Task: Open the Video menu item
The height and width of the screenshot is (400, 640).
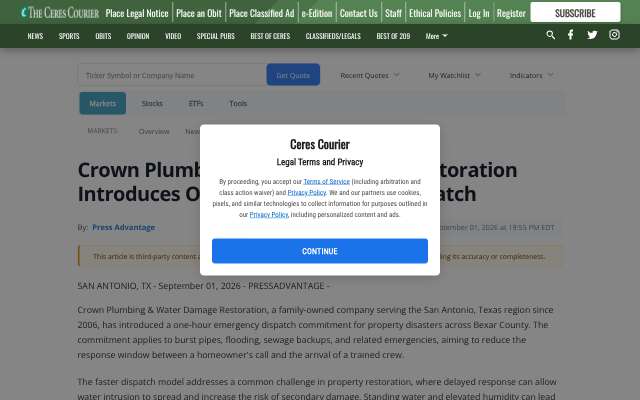Action: tap(173, 36)
